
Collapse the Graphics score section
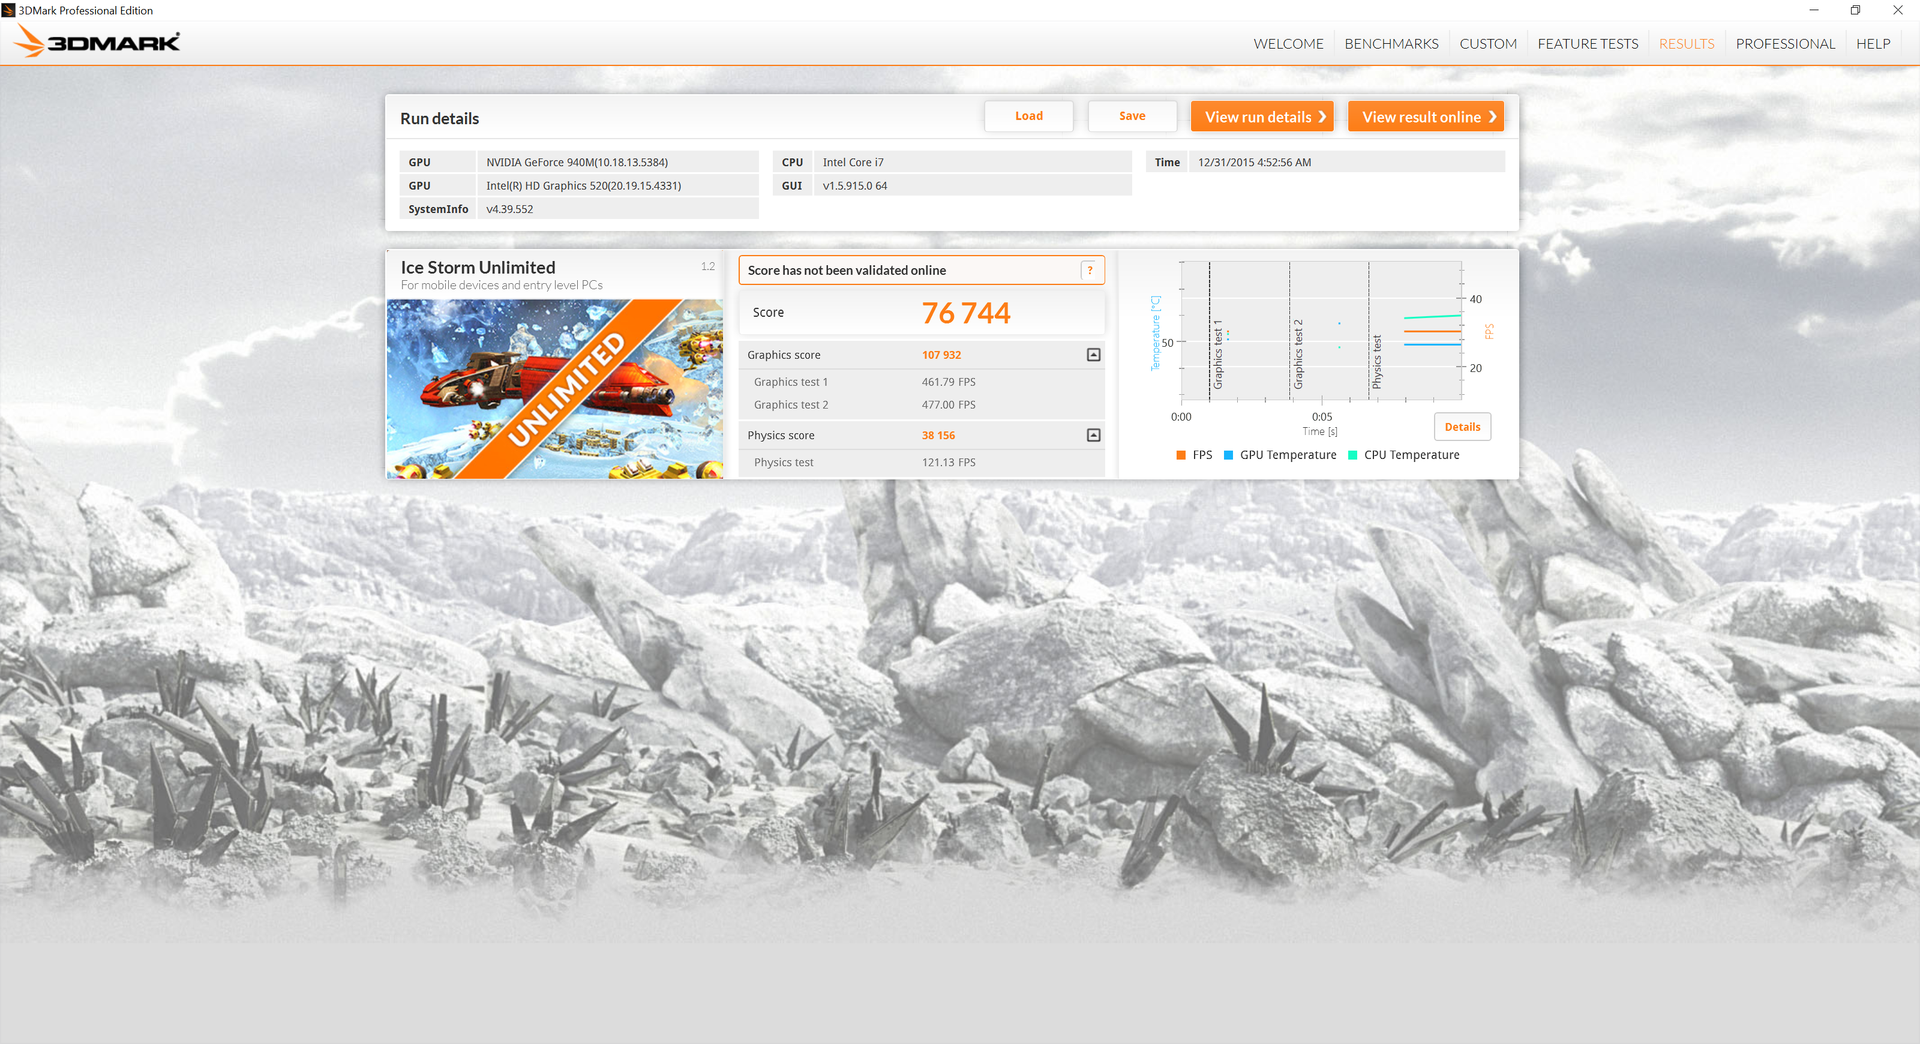point(1093,355)
